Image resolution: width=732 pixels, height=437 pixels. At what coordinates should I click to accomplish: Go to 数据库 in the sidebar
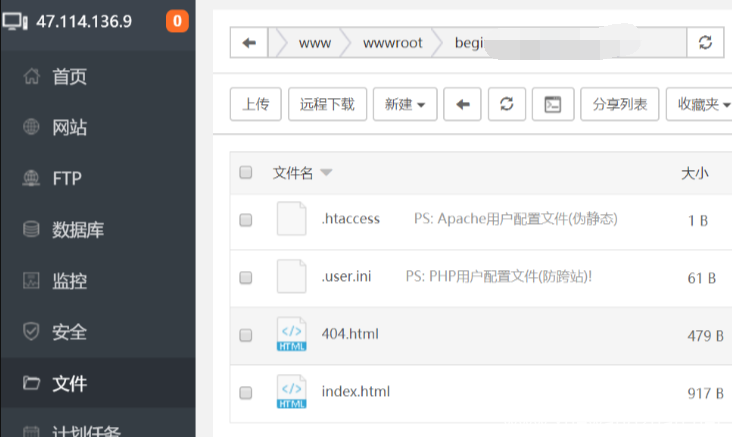[x=77, y=230]
